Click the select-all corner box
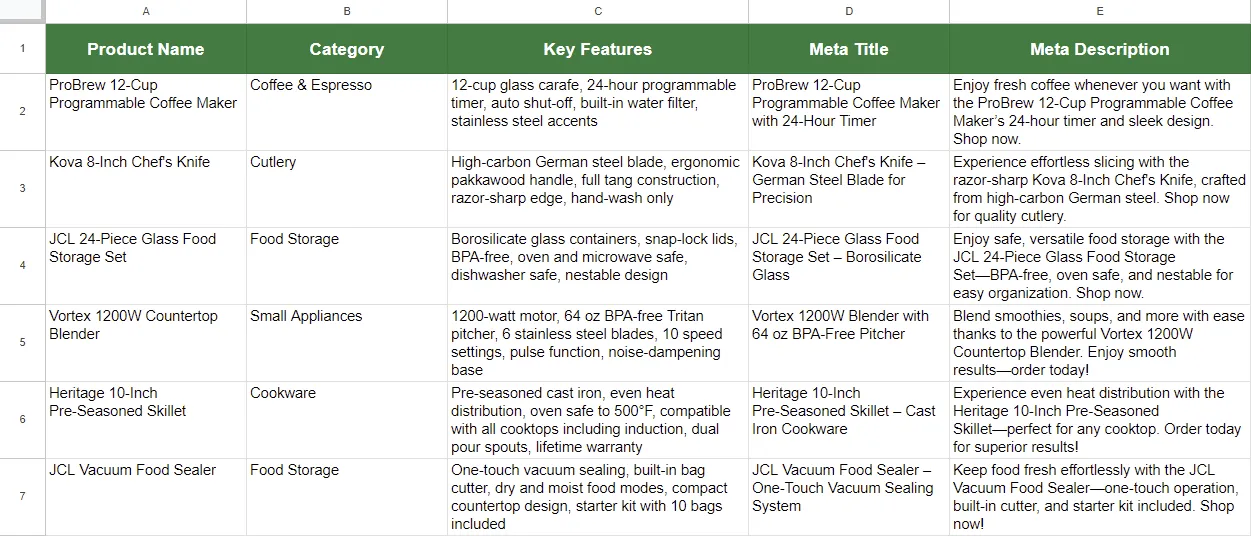This screenshot has height=536, width=1251. click(x=22, y=11)
